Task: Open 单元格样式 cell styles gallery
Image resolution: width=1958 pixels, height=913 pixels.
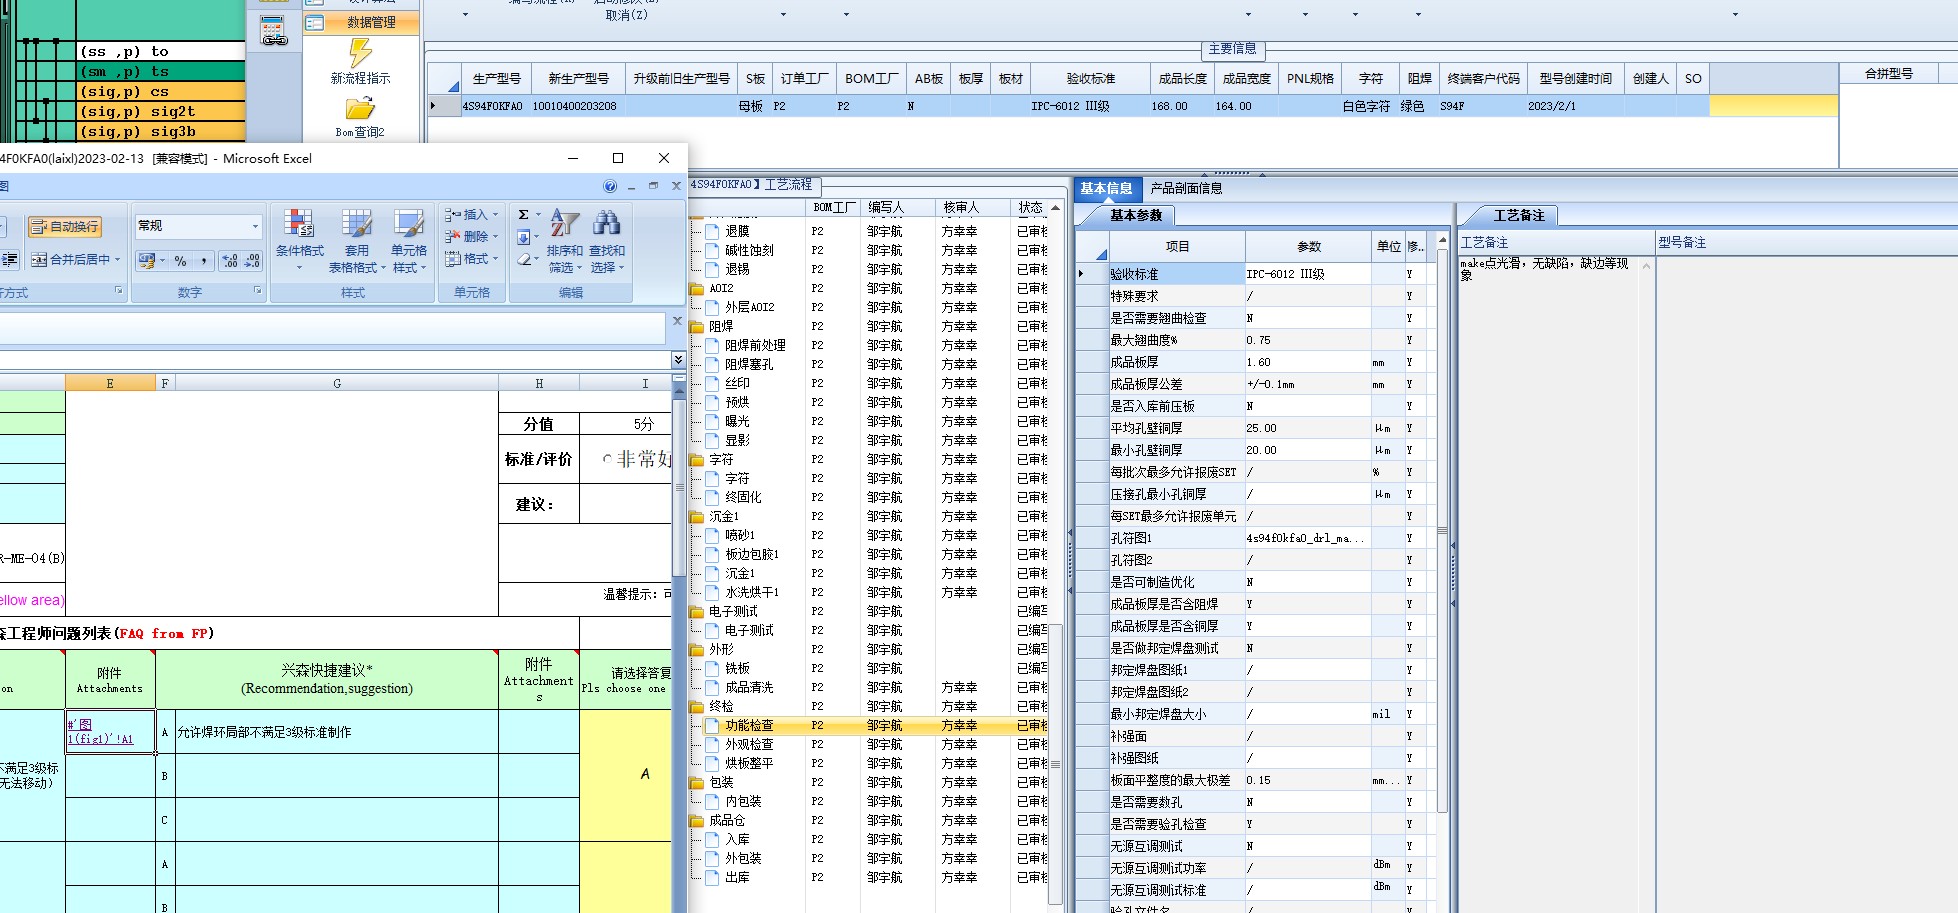Action: point(409,240)
